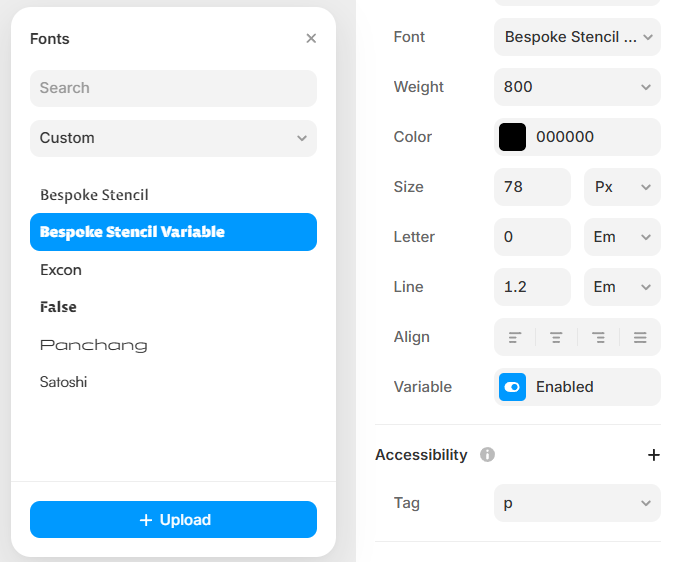Open the Weight 800 dropdown
Viewport: 678px width, 562px height.
click(577, 87)
